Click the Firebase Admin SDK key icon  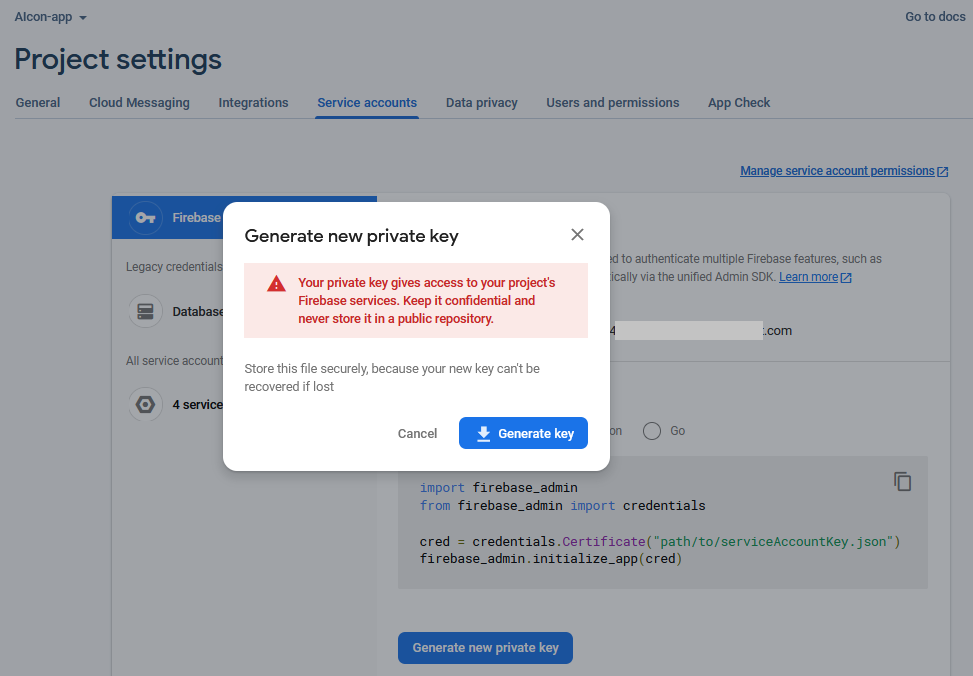point(146,217)
